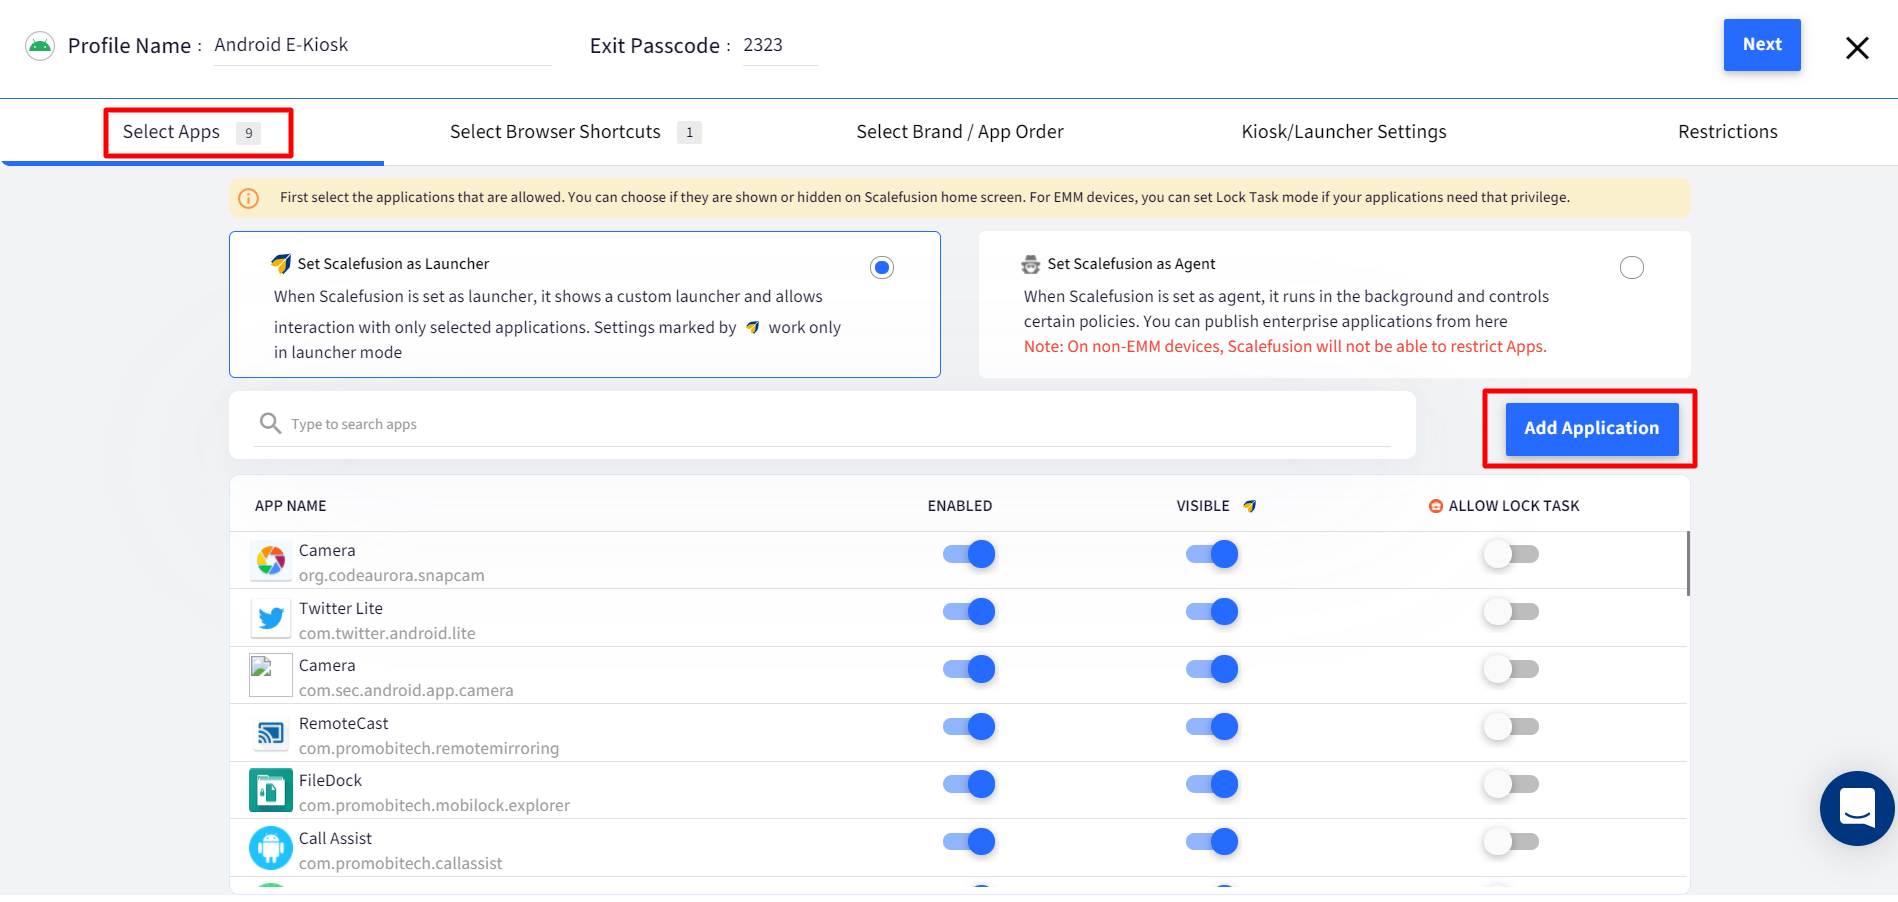The width and height of the screenshot is (1898, 902).
Task: Click package name com.twitter.android.lite
Action: click(387, 634)
